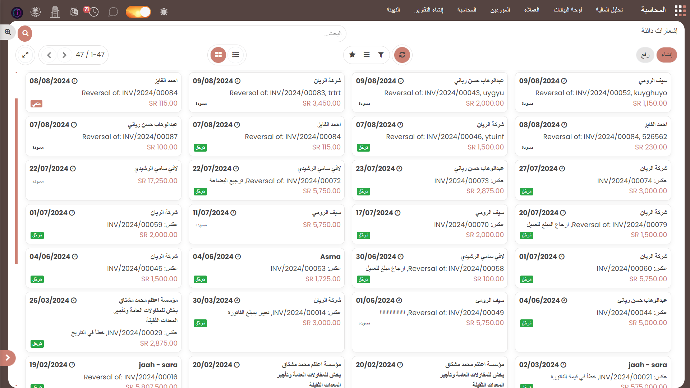Click amount SR 2,875.00 on 23/07/2024 card
The image size is (690, 388).
pos(485,191)
